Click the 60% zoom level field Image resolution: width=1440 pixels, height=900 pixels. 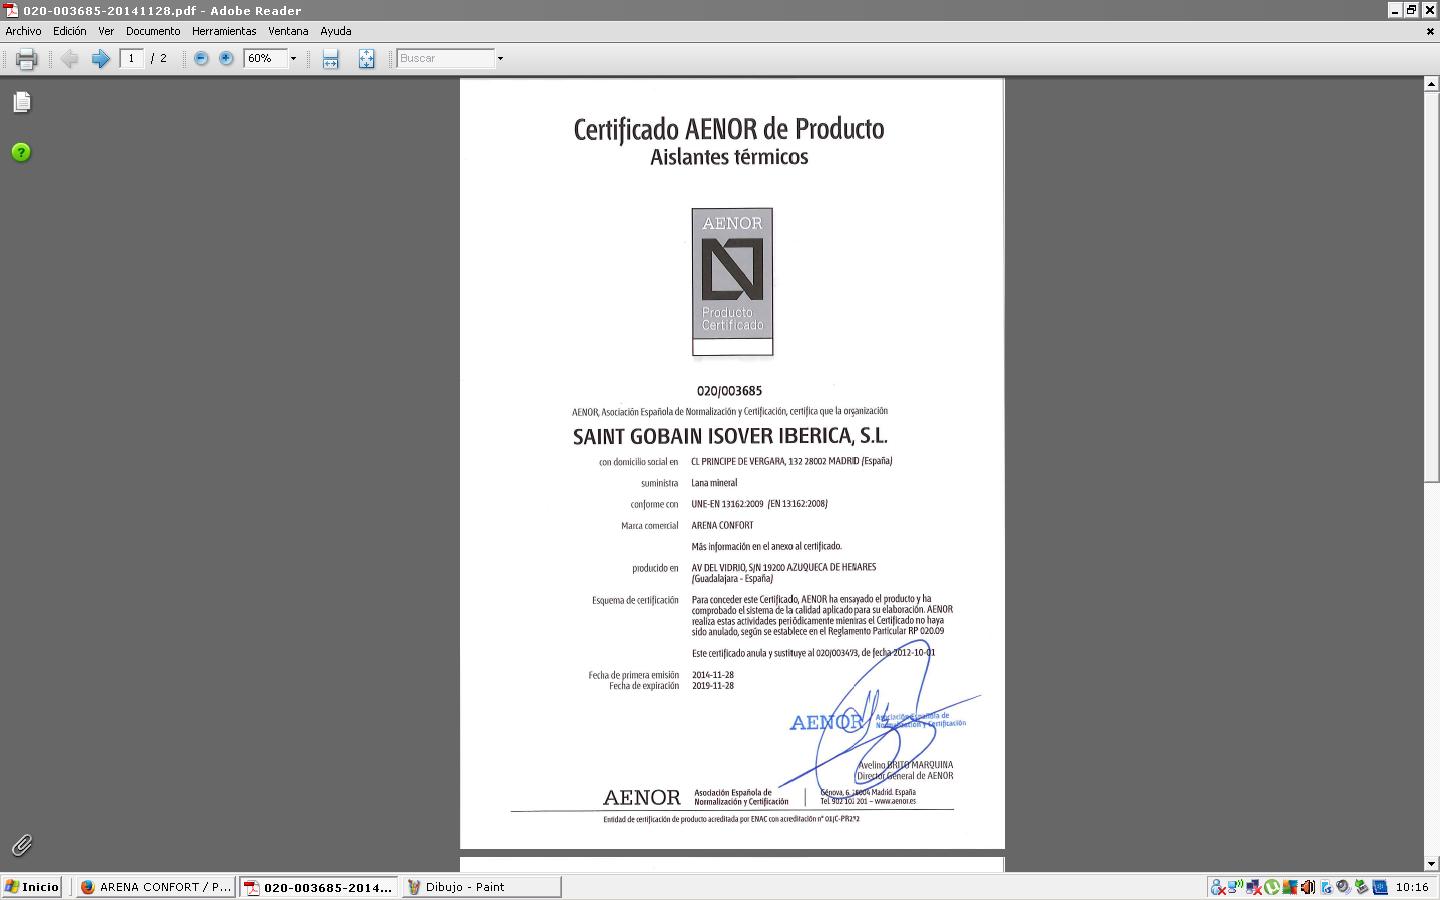click(264, 58)
